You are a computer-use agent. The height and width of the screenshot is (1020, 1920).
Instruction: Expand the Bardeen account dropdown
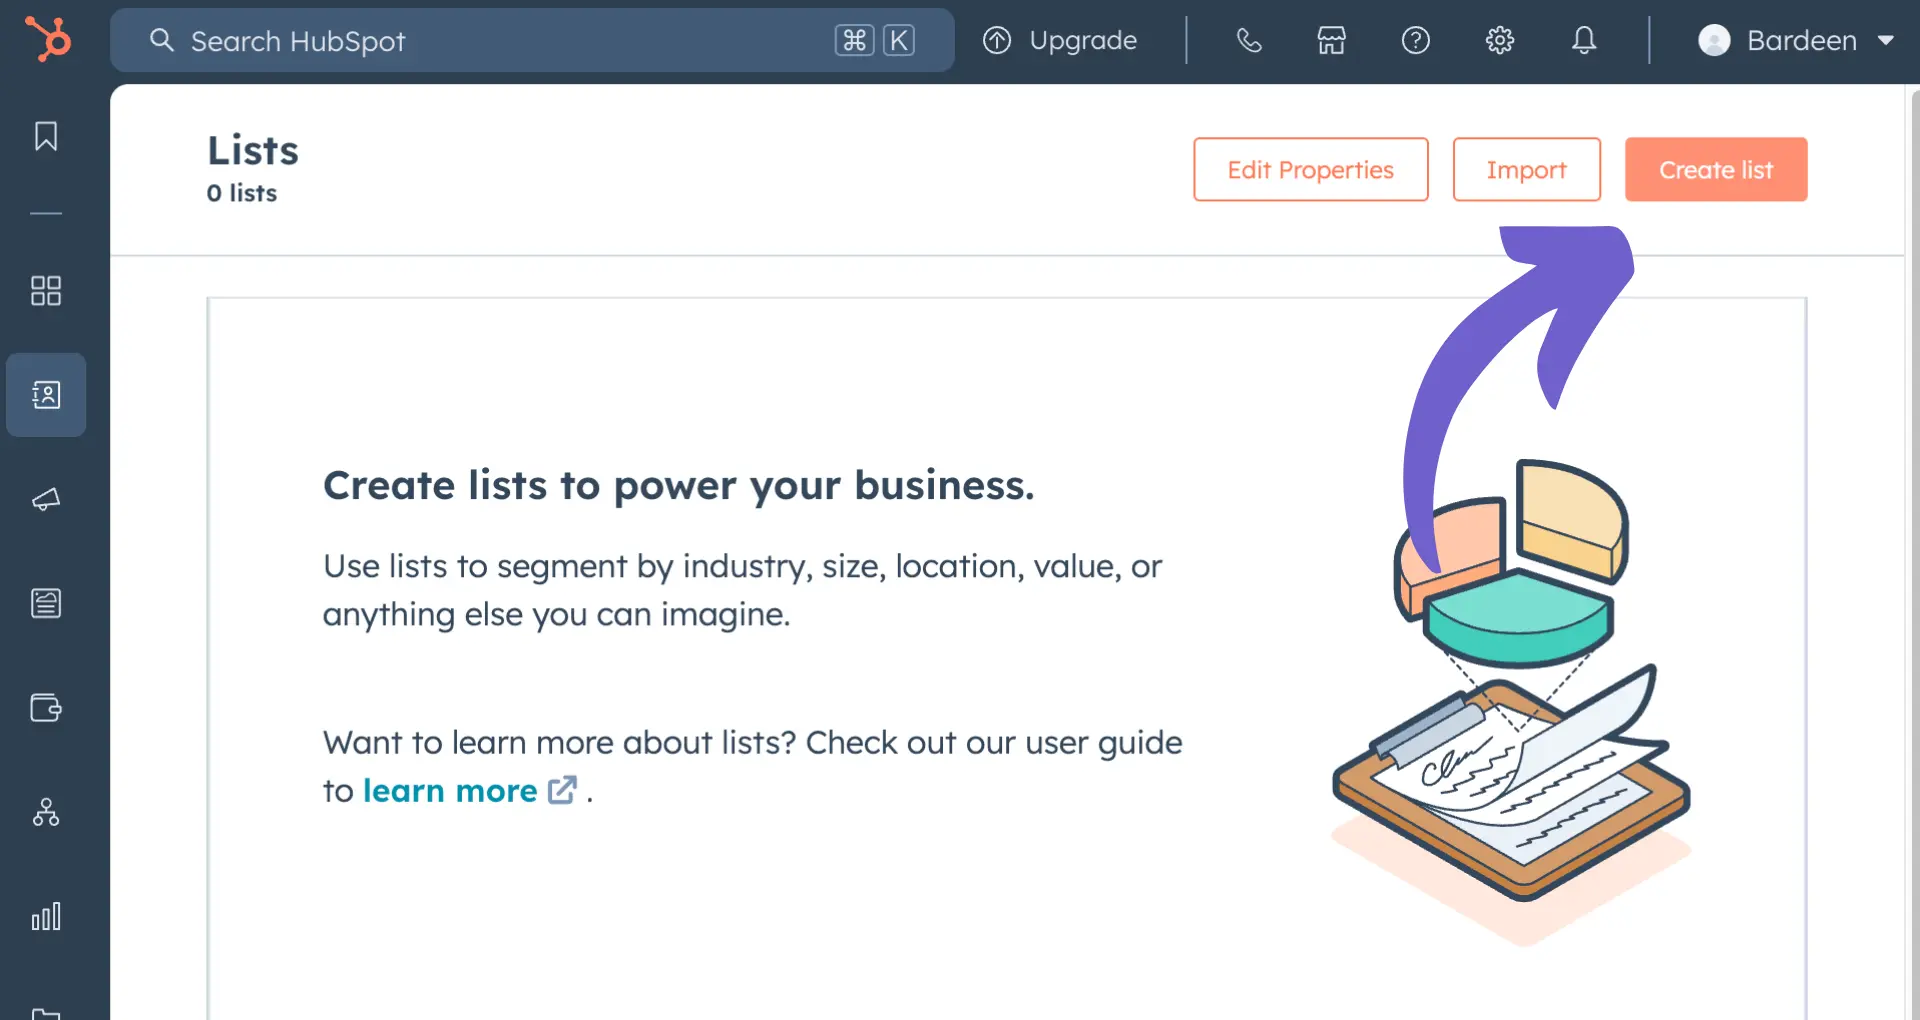(x=1796, y=40)
